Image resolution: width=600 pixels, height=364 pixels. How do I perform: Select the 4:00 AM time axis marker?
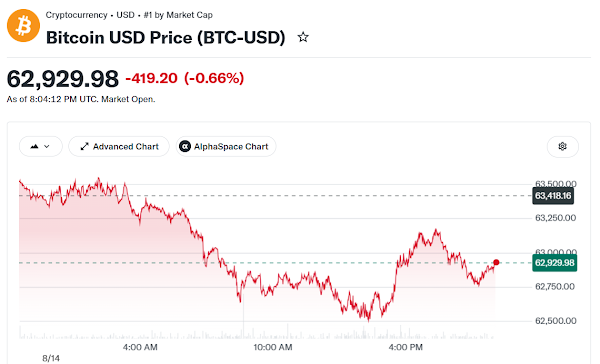(x=140, y=348)
